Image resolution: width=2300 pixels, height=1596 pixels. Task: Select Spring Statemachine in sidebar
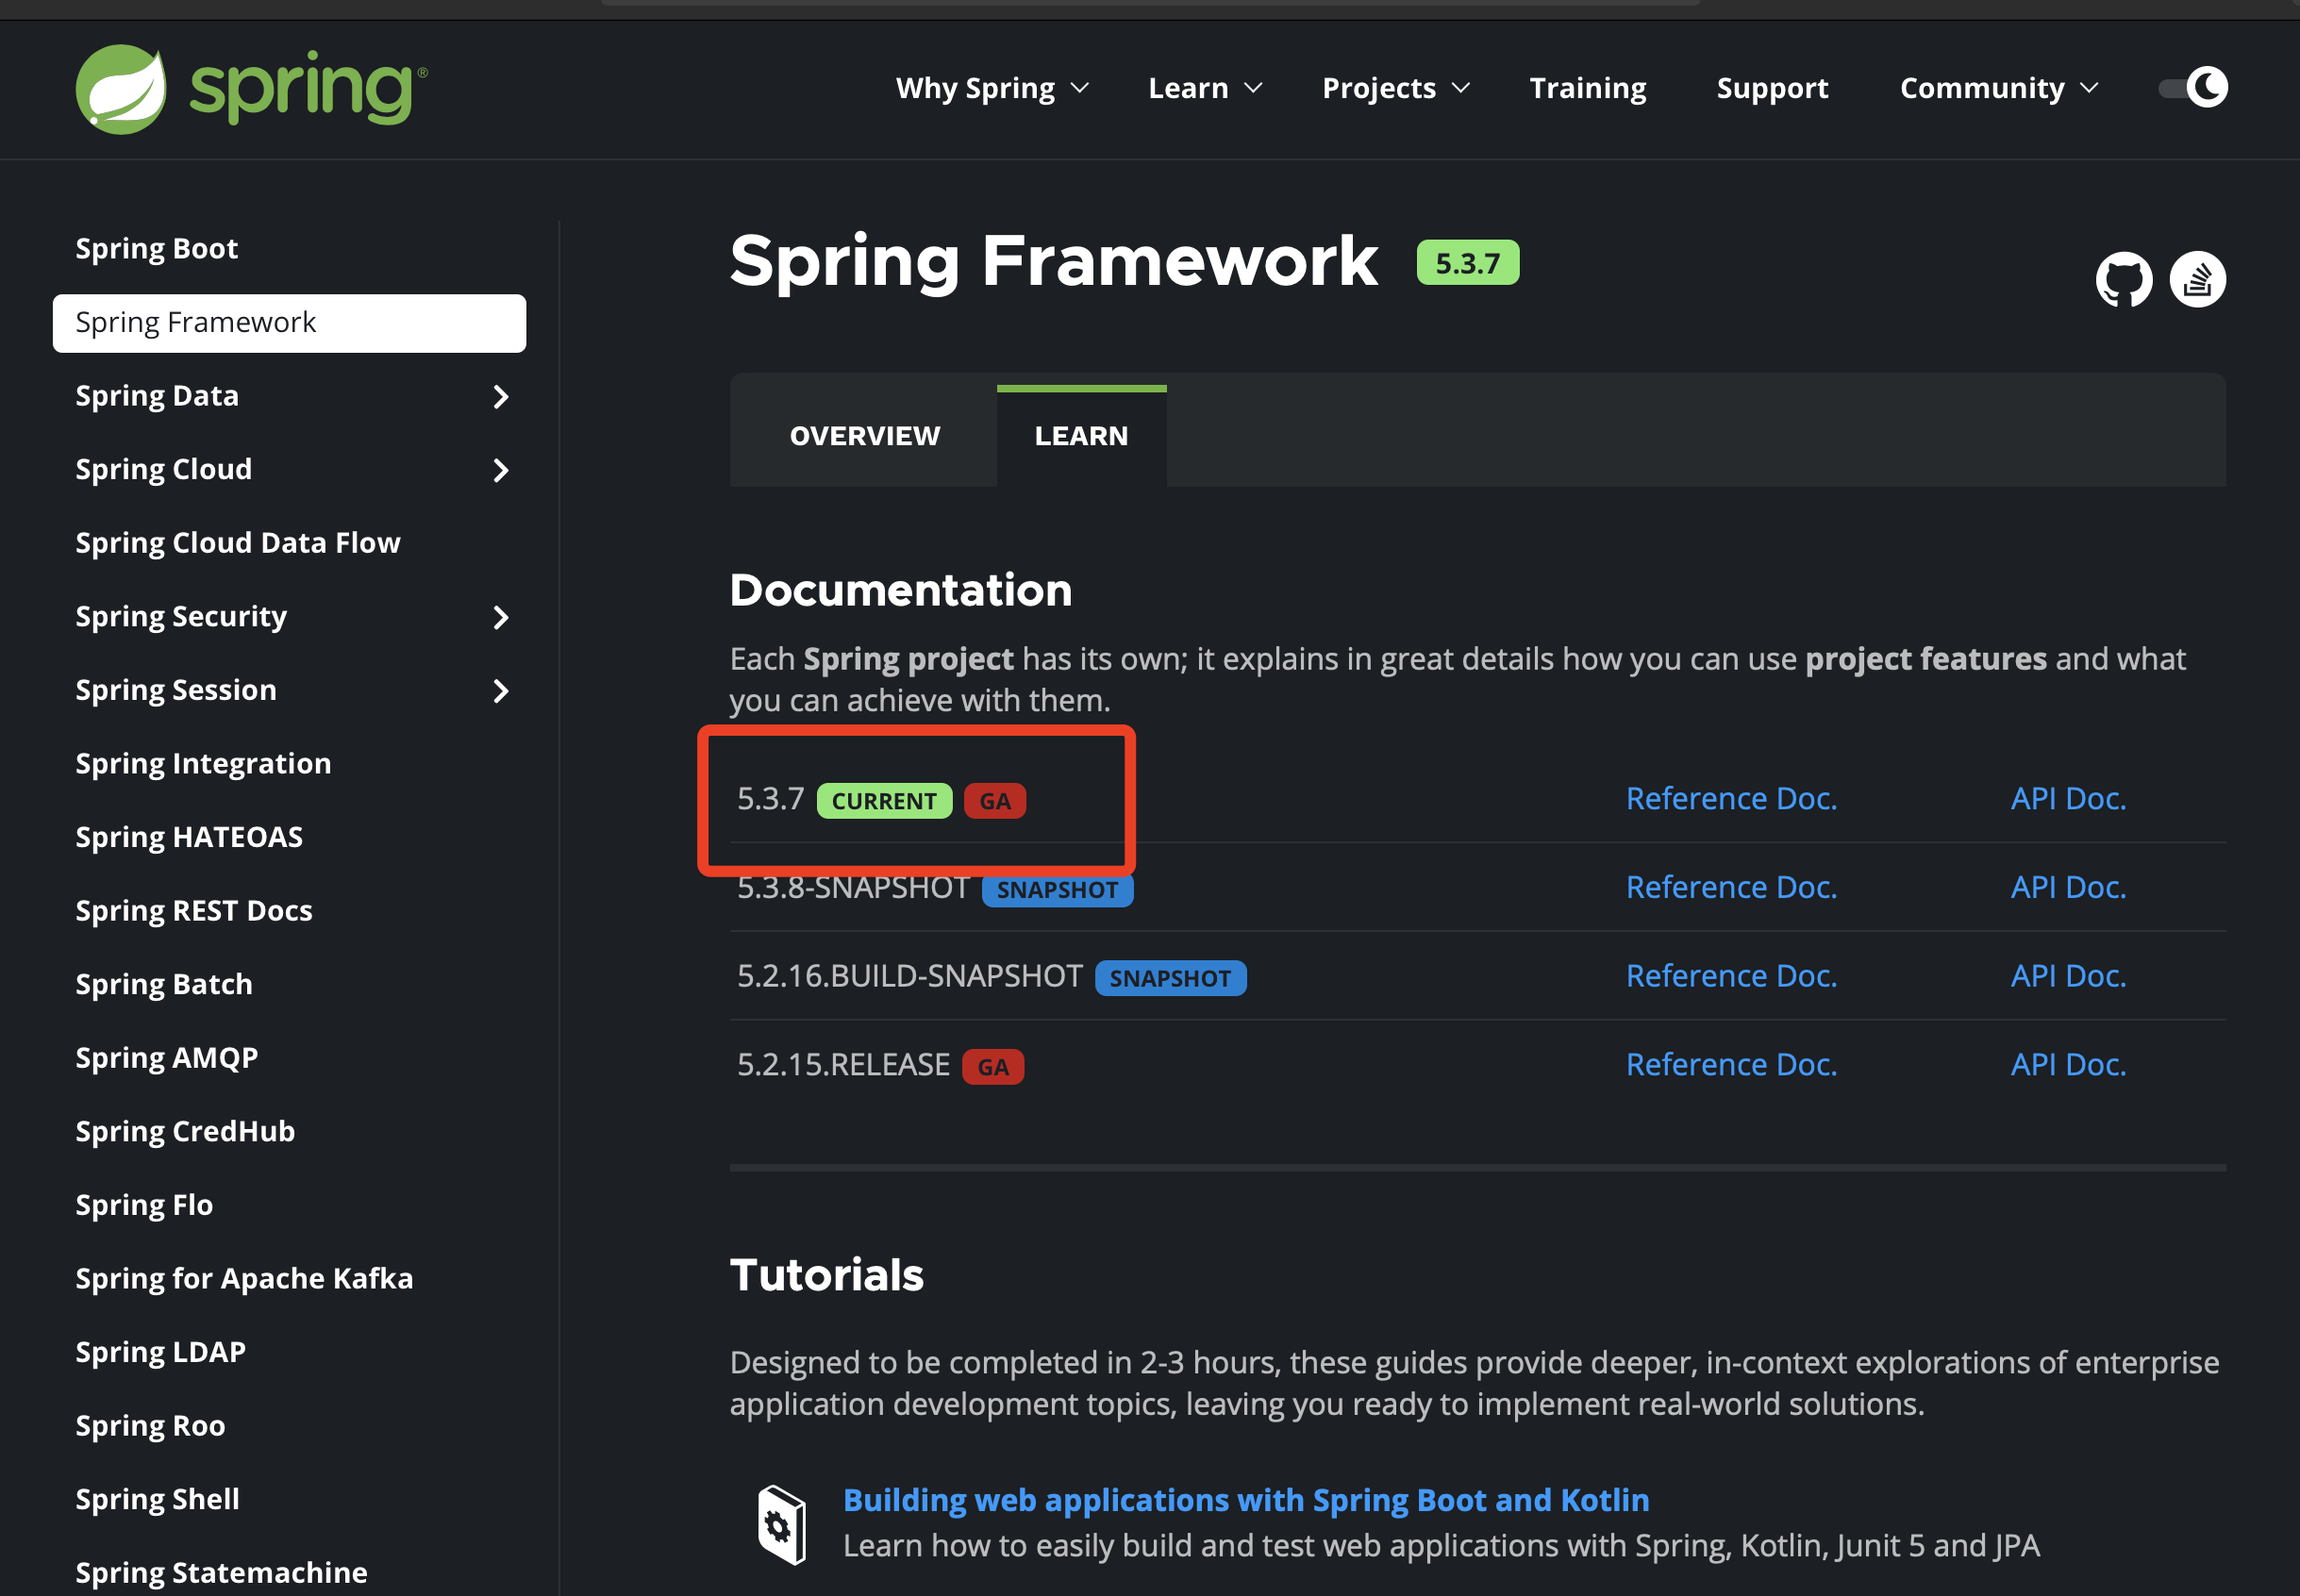point(221,1572)
